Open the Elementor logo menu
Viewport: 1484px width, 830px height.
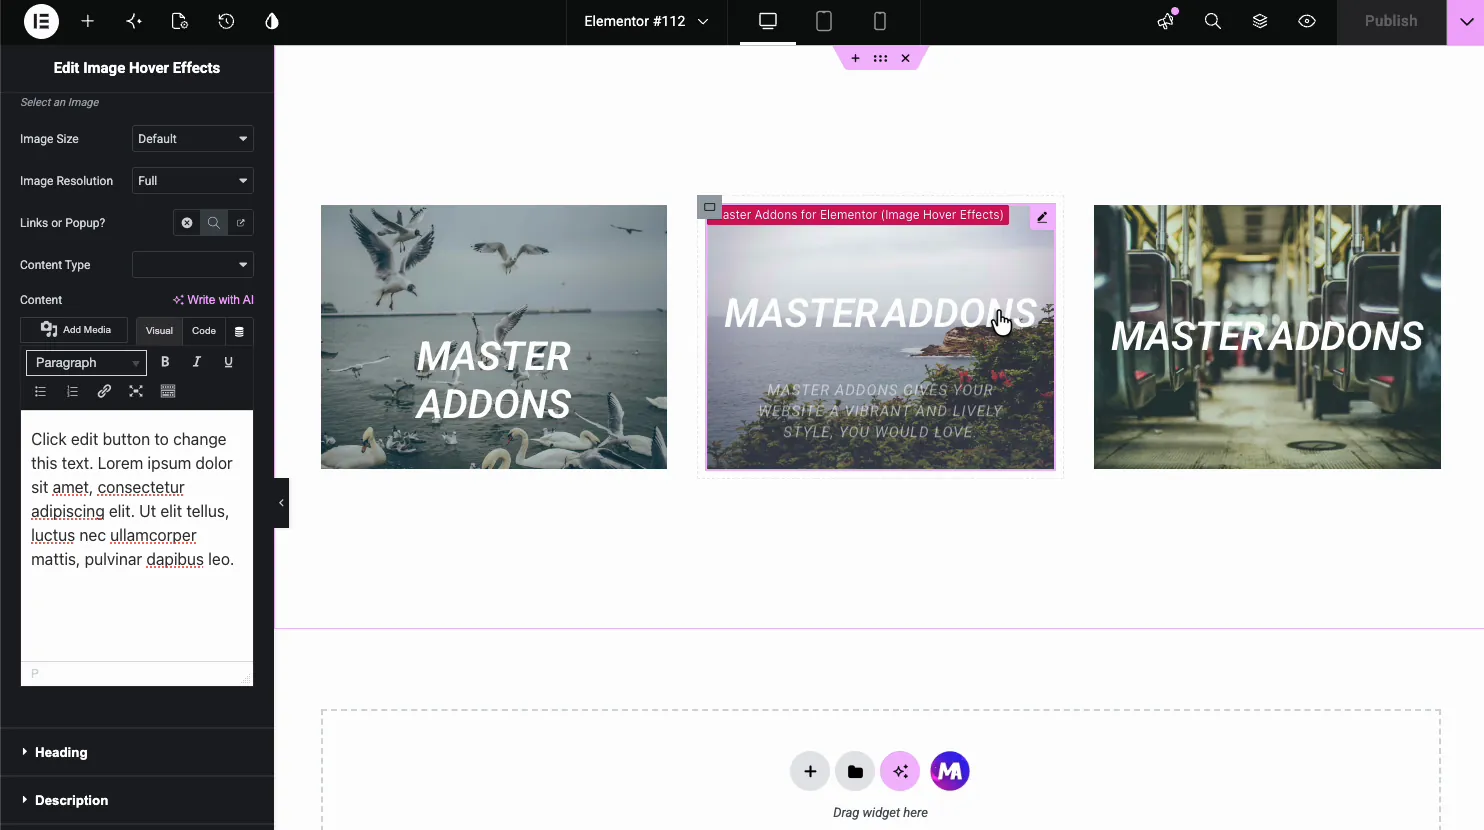pyautogui.click(x=41, y=21)
